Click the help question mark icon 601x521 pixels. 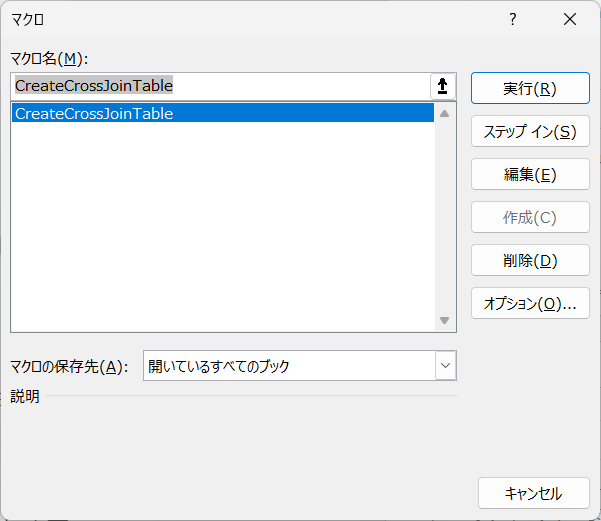click(x=512, y=19)
